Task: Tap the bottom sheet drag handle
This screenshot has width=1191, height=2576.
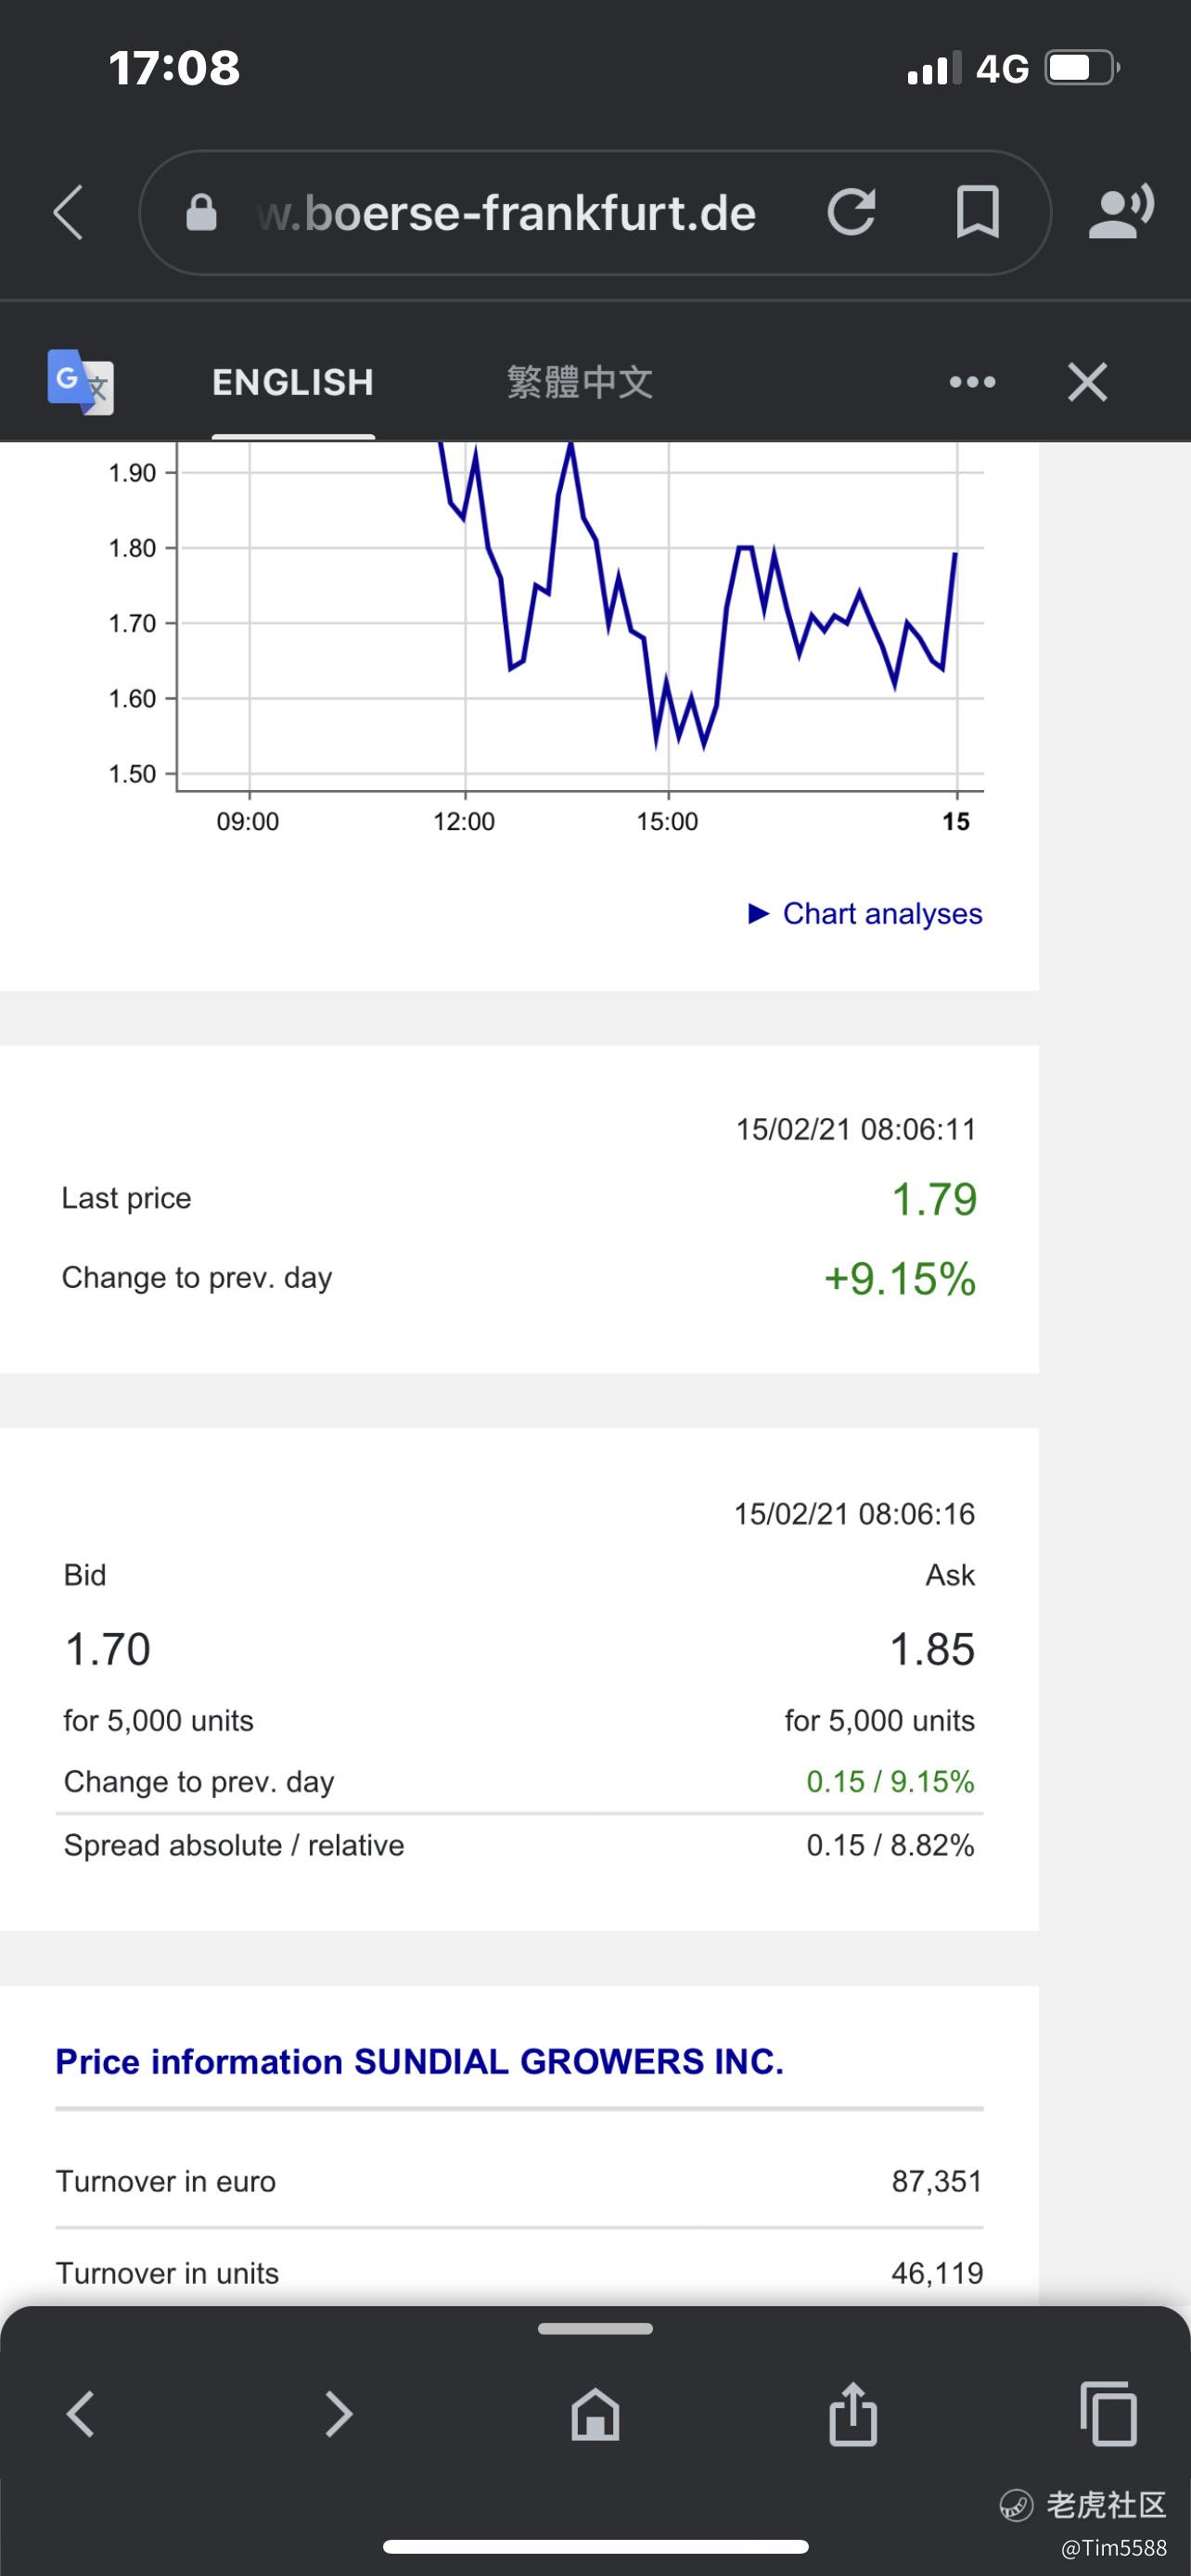Action: [595, 2329]
